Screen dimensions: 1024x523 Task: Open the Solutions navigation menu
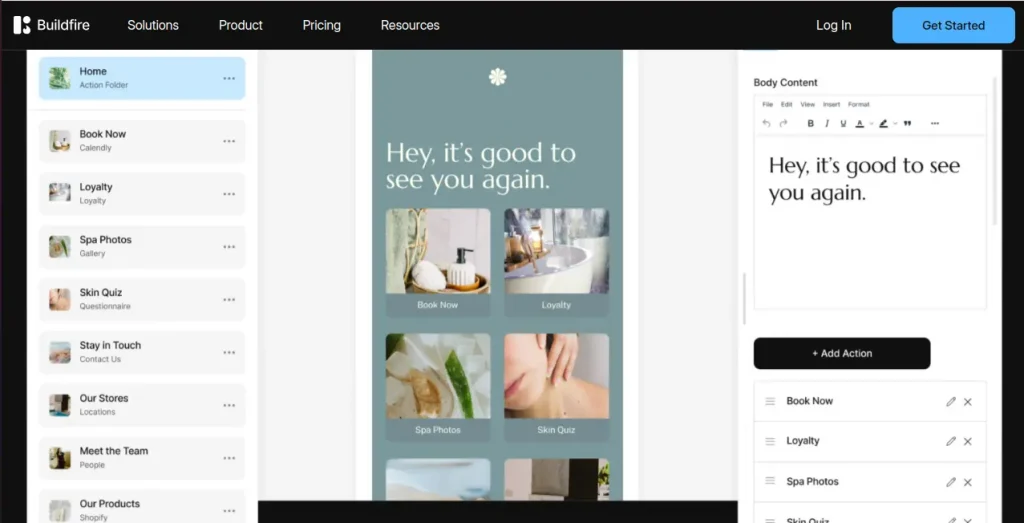point(153,25)
